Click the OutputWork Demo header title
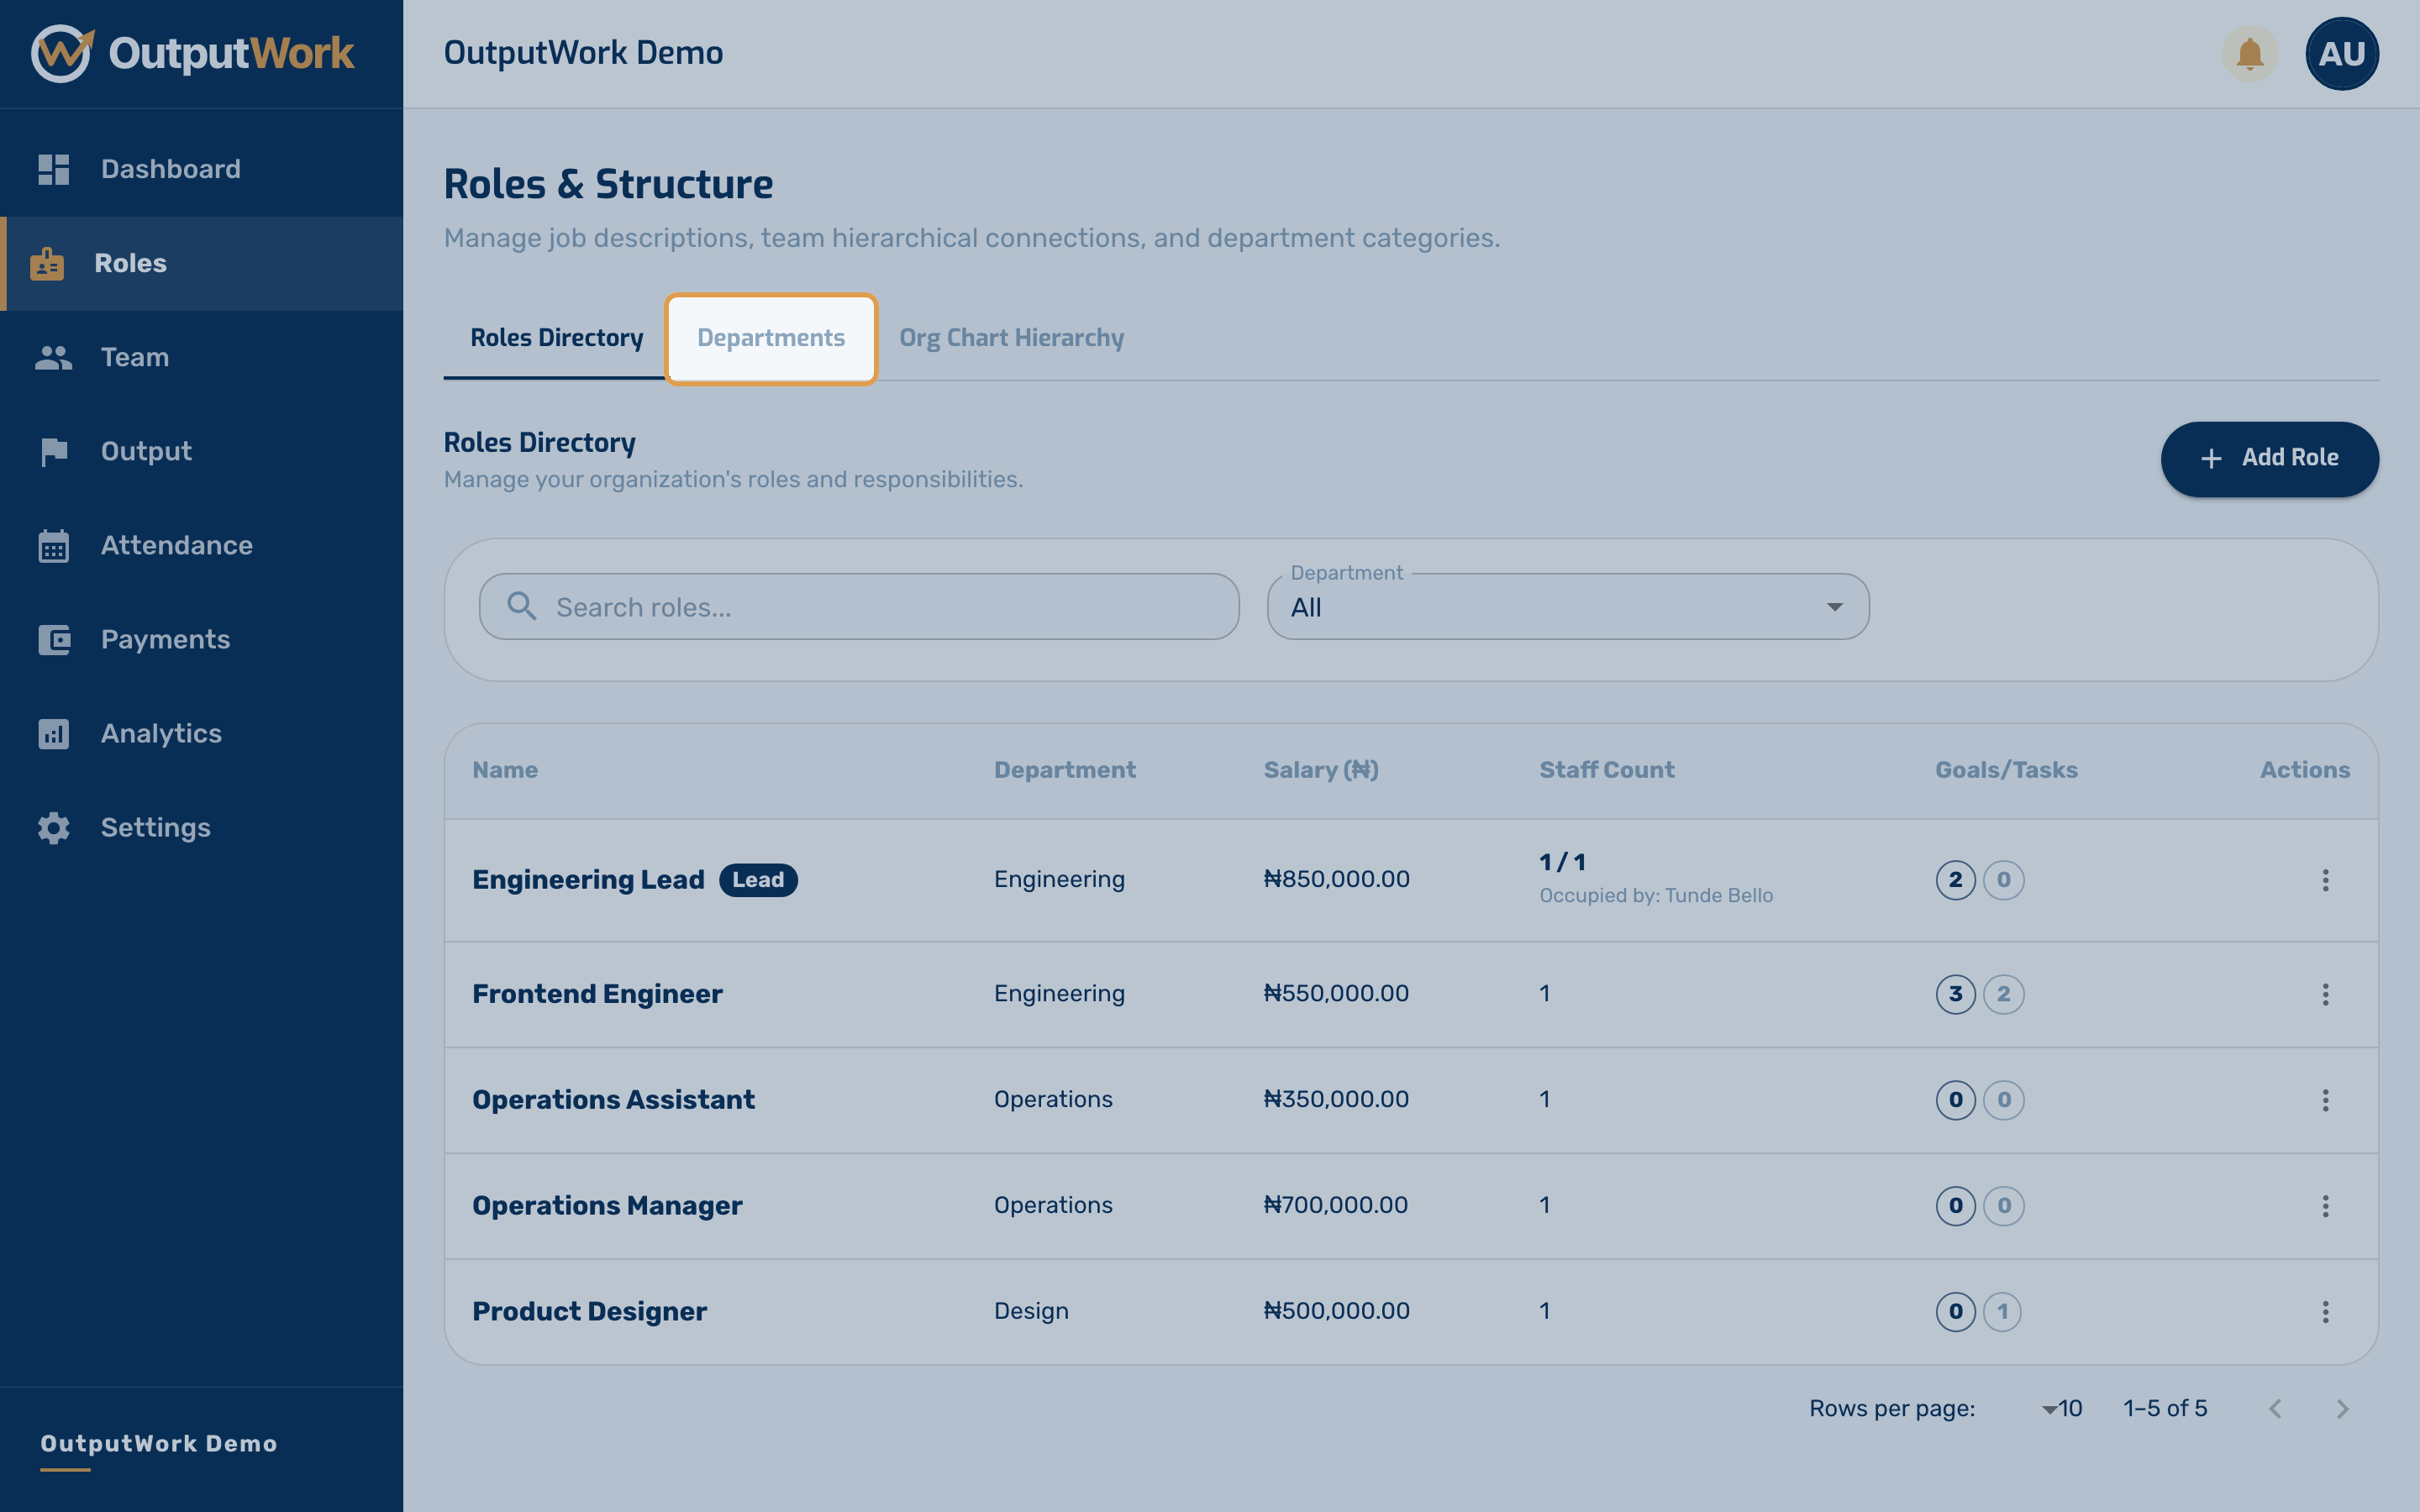 tap(583, 53)
